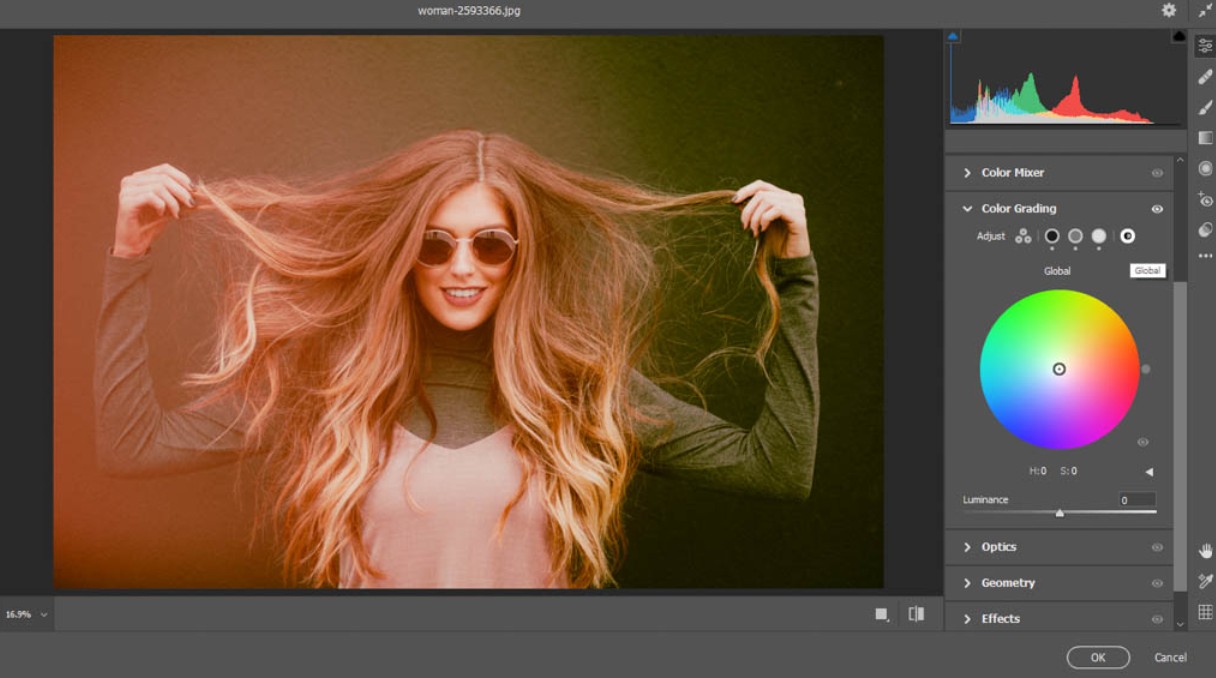The width and height of the screenshot is (1216, 678).
Task: Click the single view display icon
Action: (881, 614)
